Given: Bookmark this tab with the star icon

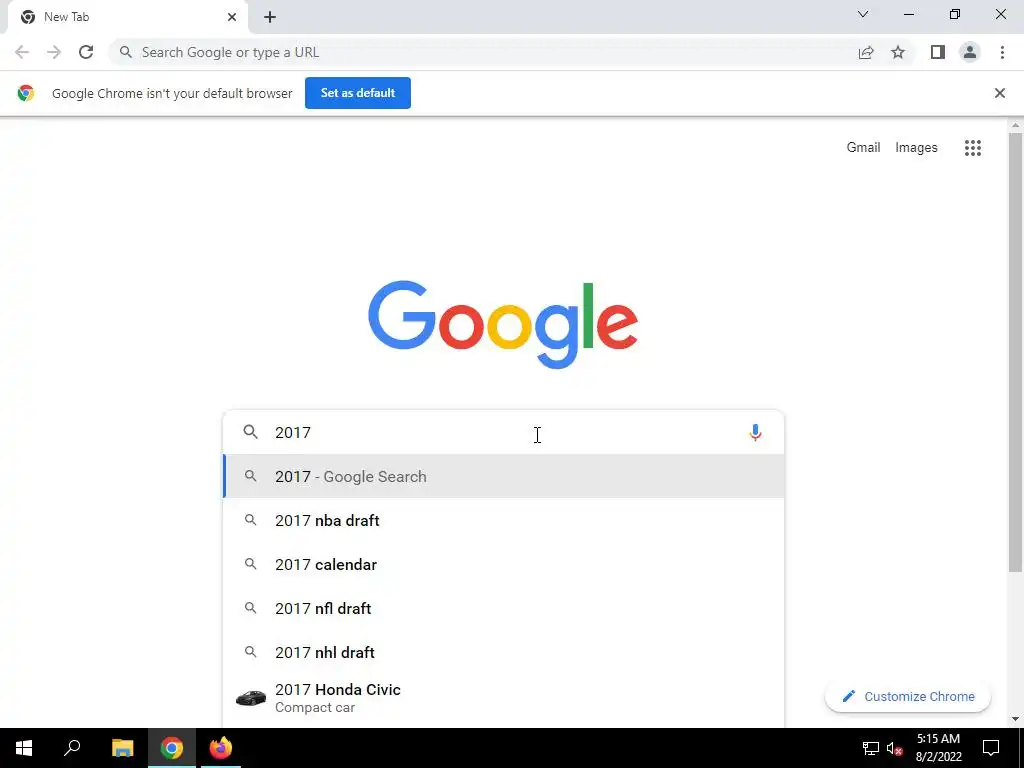Looking at the screenshot, I should tap(898, 52).
